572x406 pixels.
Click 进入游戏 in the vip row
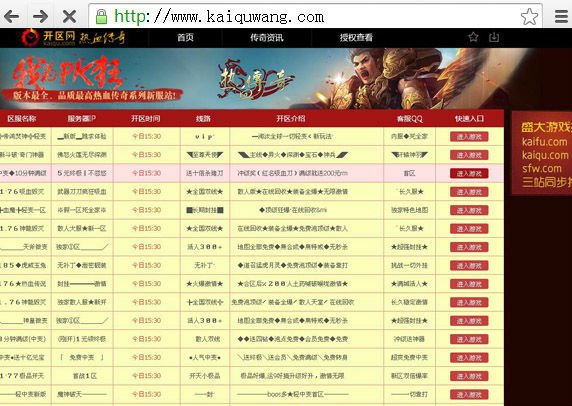point(469,137)
